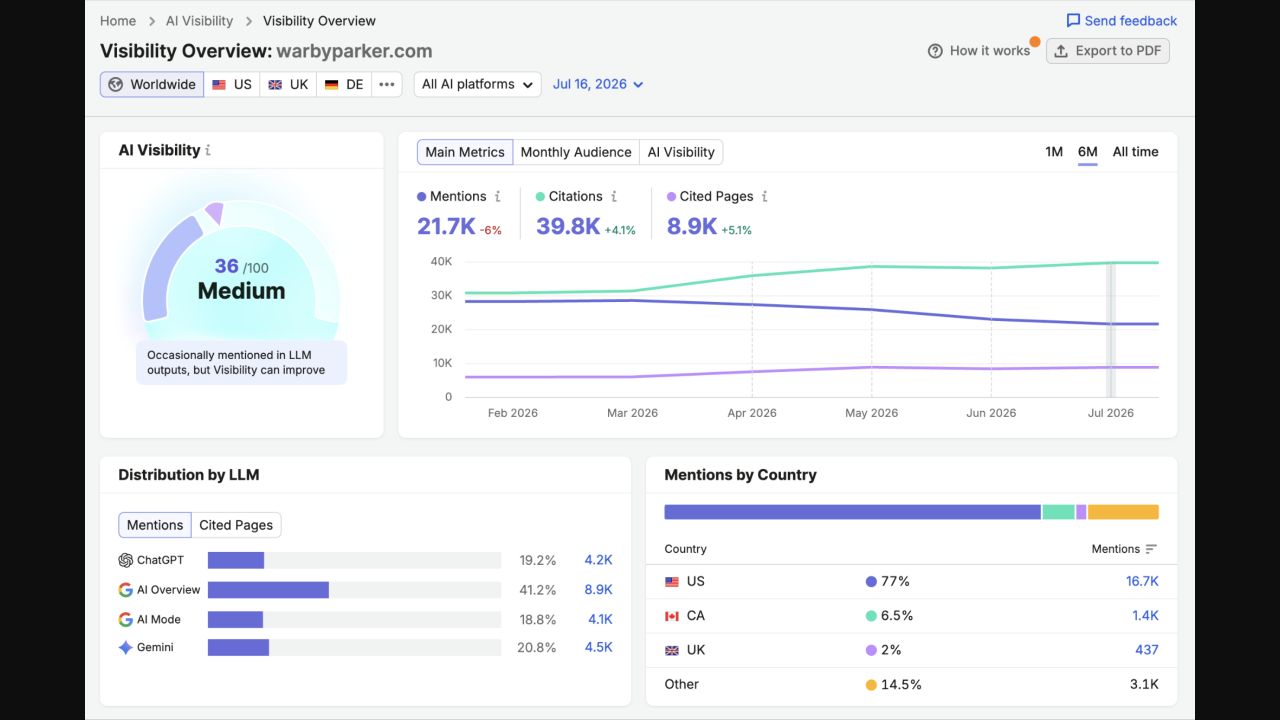Expand more regions with the ellipsis button
The image size is (1280, 720).
point(386,84)
